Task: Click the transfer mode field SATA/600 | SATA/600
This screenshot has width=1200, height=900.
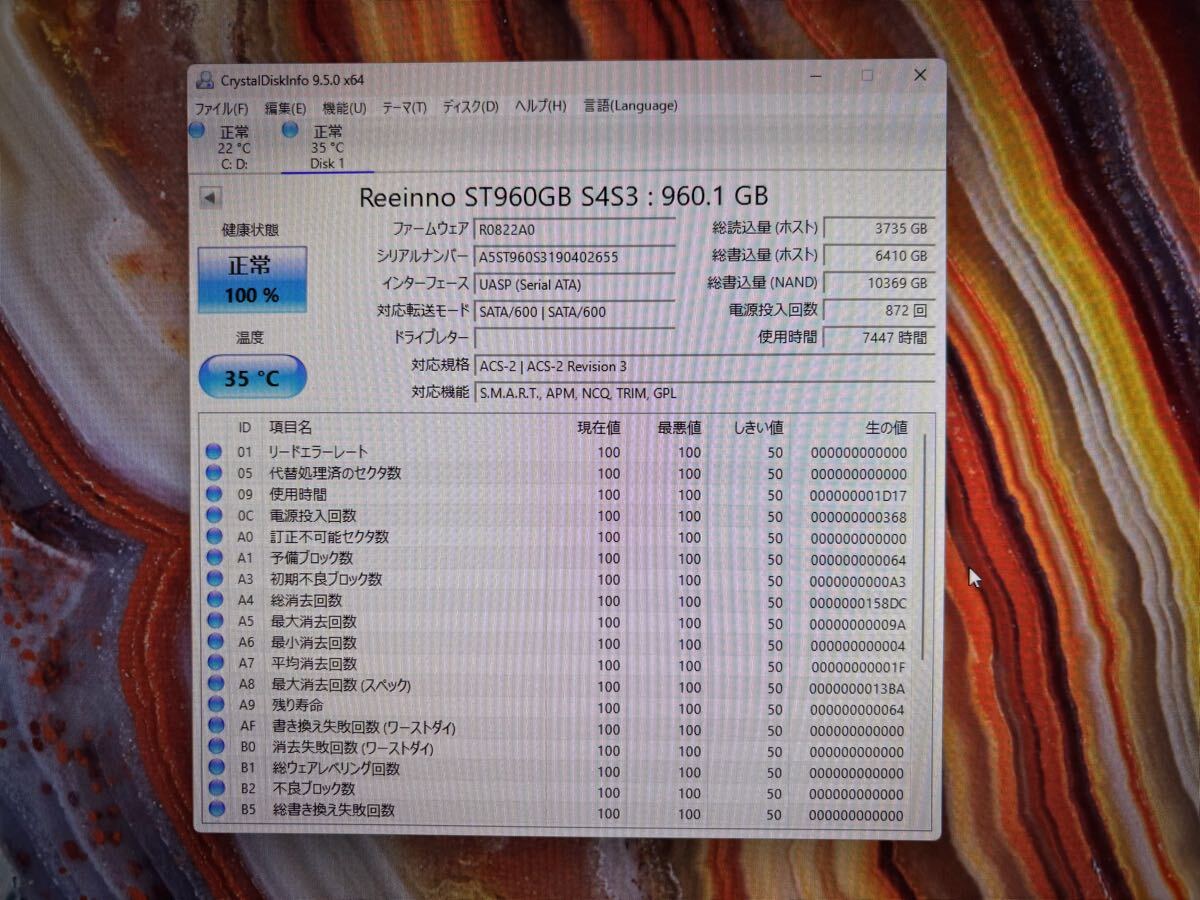Action: (x=575, y=311)
